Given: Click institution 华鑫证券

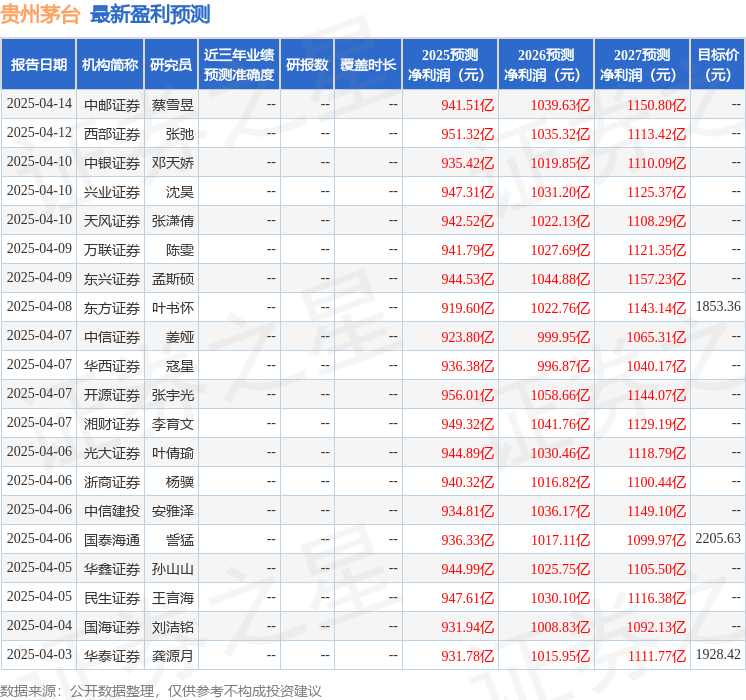Looking at the screenshot, I should pyautogui.click(x=112, y=569).
